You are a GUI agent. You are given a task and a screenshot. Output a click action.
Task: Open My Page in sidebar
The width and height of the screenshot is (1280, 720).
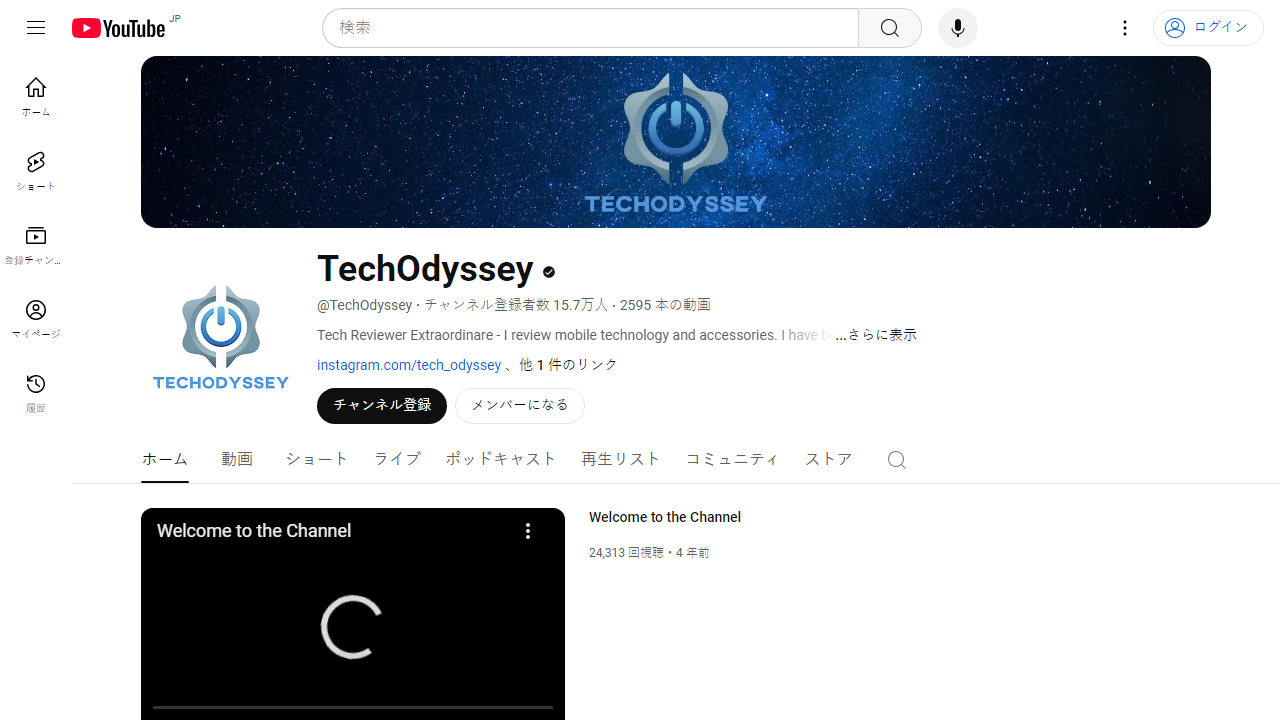[x=36, y=318]
